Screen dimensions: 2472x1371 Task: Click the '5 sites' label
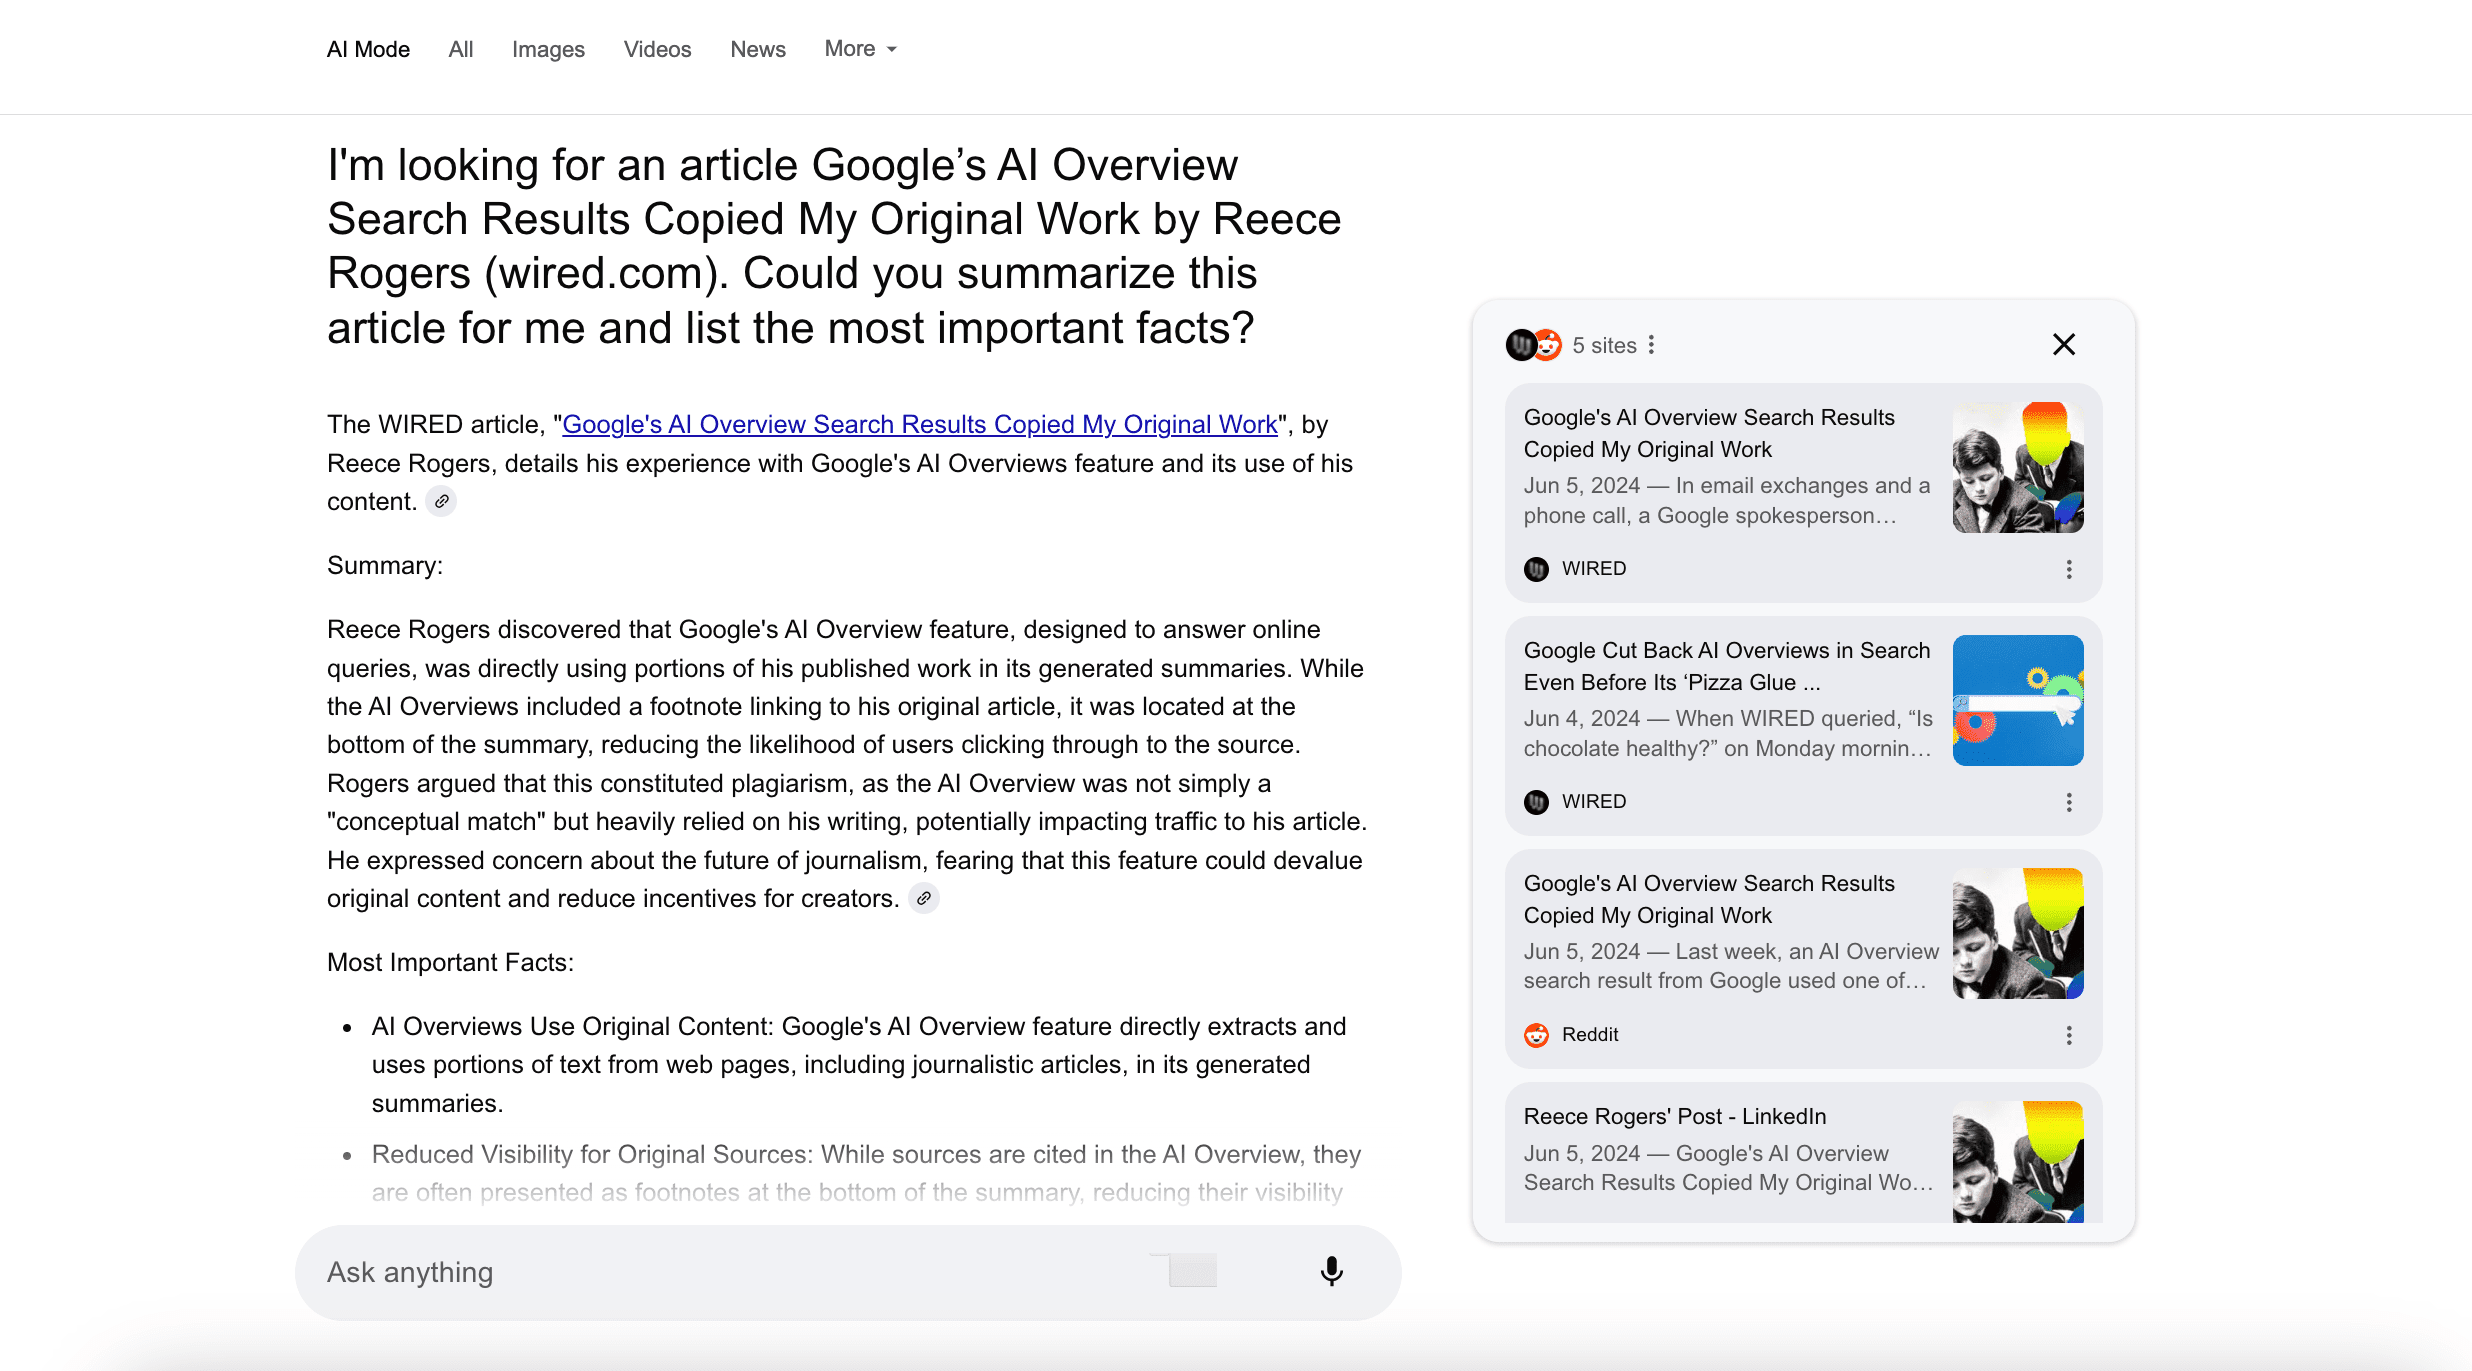click(1604, 345)
